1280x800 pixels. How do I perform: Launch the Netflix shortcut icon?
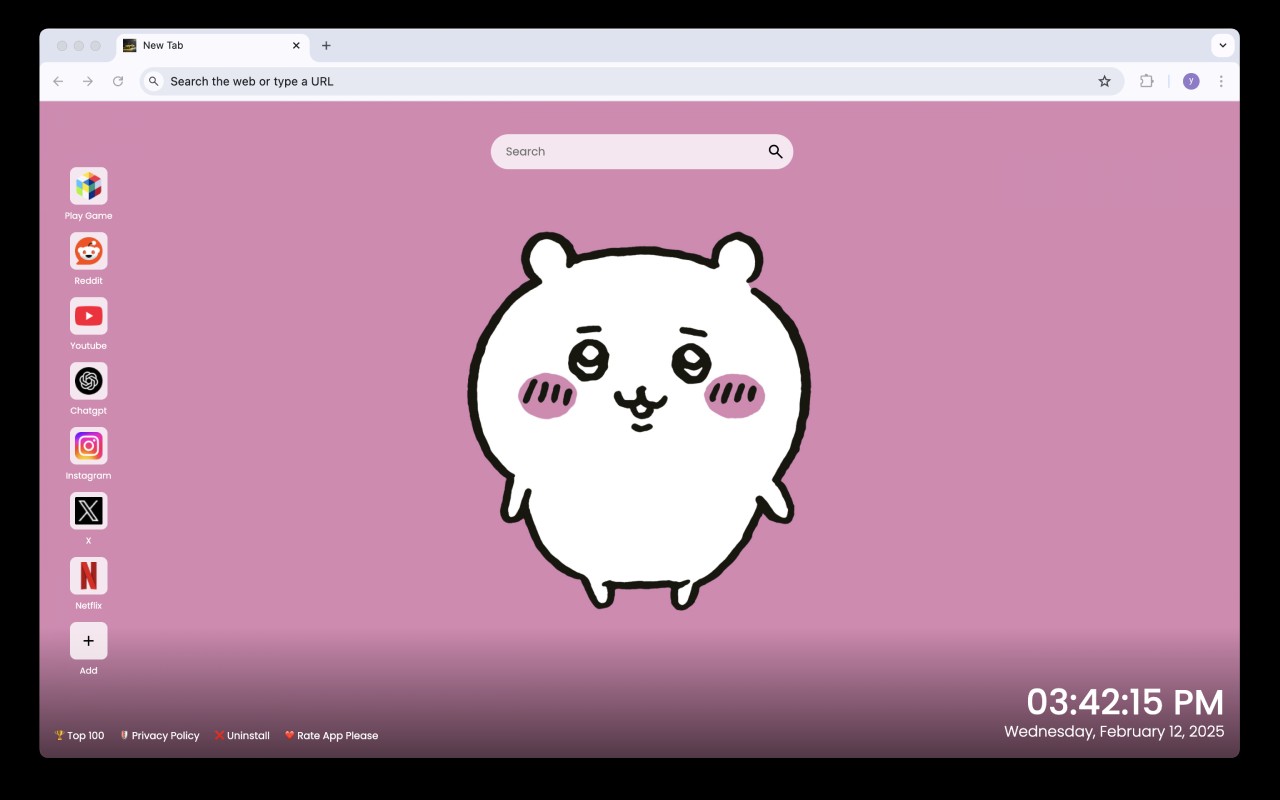(x=88, y=576)
